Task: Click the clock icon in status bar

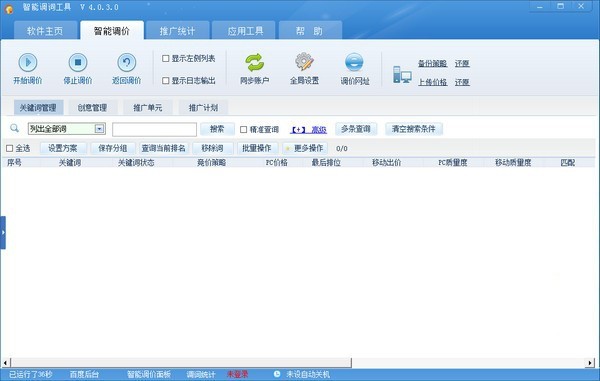Action: pyautogui.click(x=277, y=374)
